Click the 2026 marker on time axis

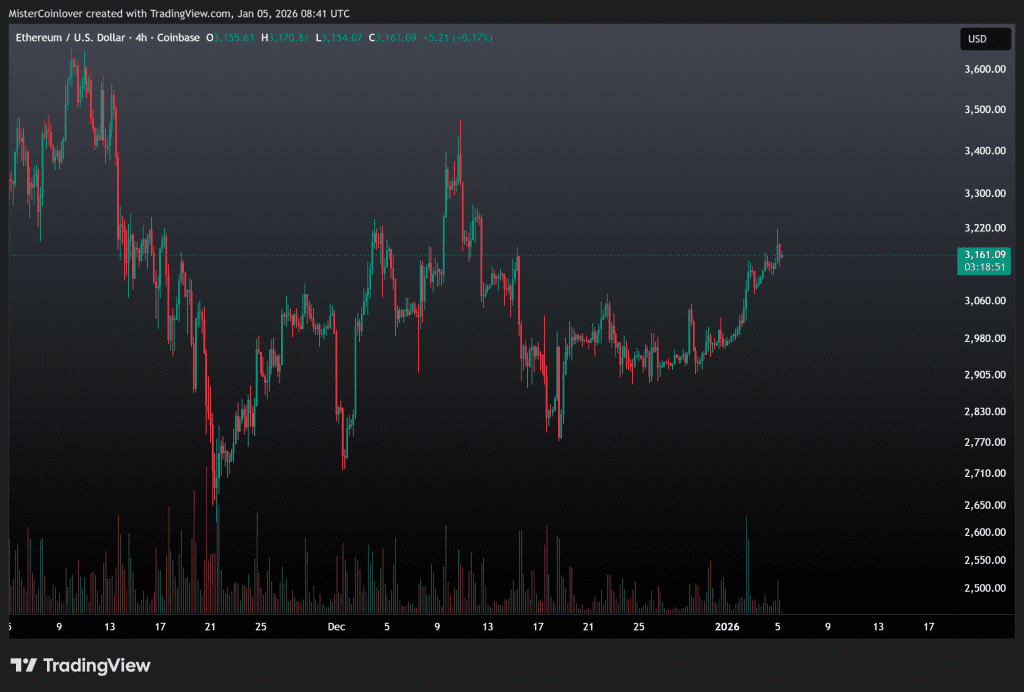(x=728, y=627)
